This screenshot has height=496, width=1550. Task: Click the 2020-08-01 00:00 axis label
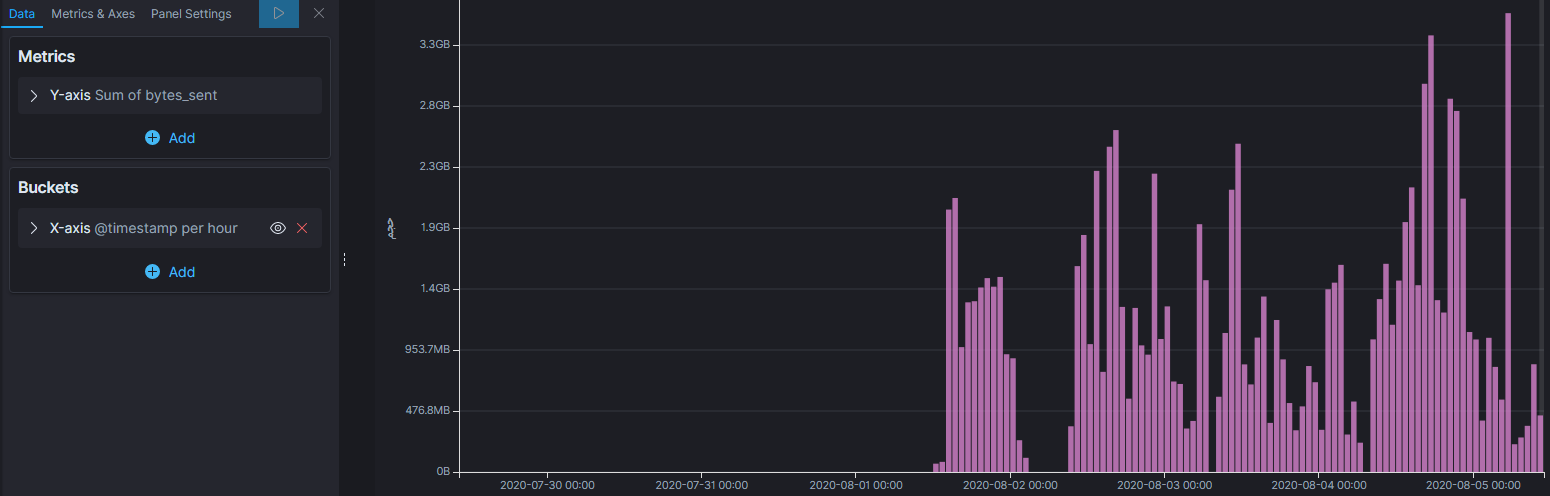856,485
